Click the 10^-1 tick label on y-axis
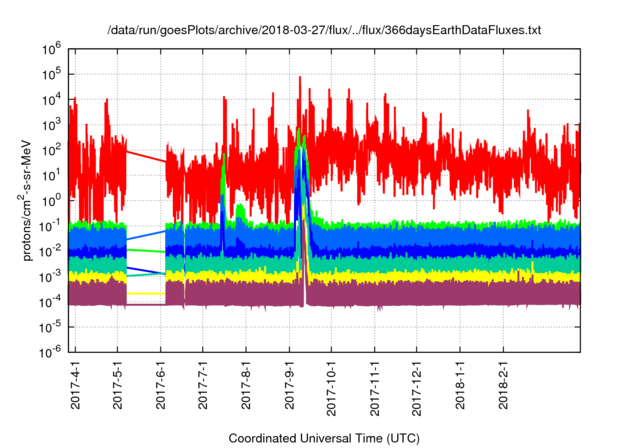The image size is (640, 448). (x=50, y=226)
